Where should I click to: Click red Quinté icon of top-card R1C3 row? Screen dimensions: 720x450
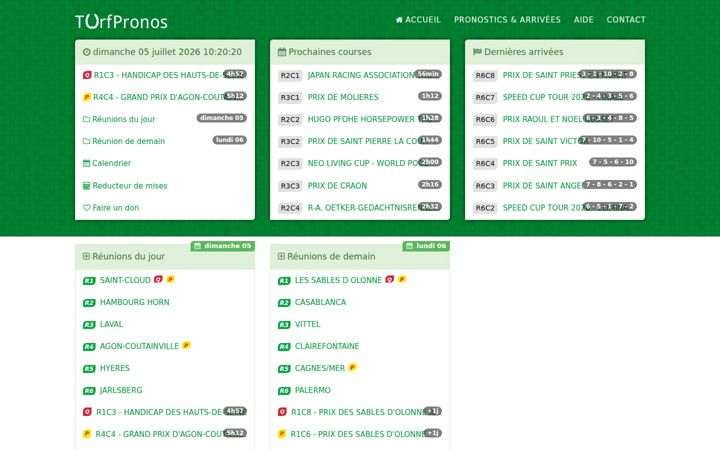pyautogui.click(x=87, y=75)
